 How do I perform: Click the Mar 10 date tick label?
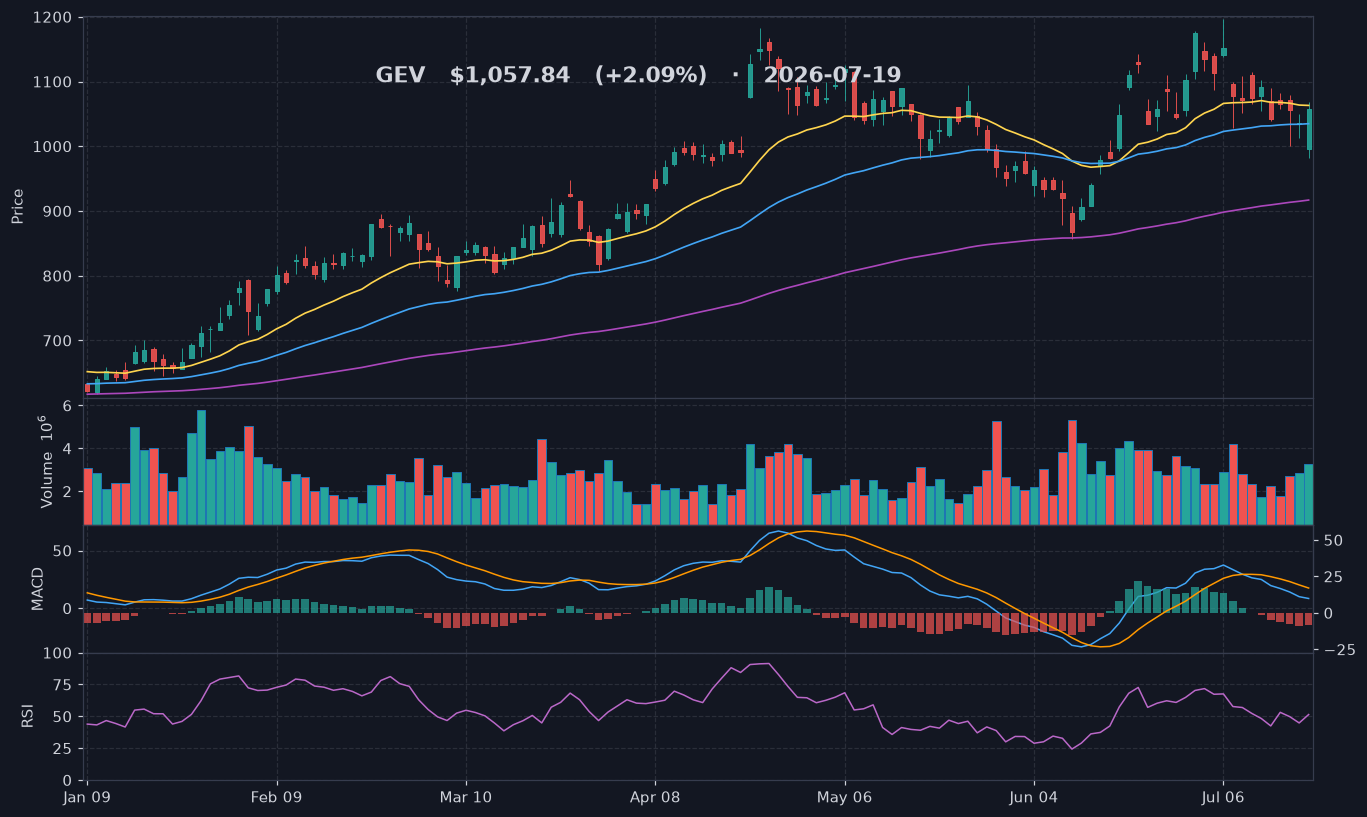pyautogui.click(x=466, y=797)
